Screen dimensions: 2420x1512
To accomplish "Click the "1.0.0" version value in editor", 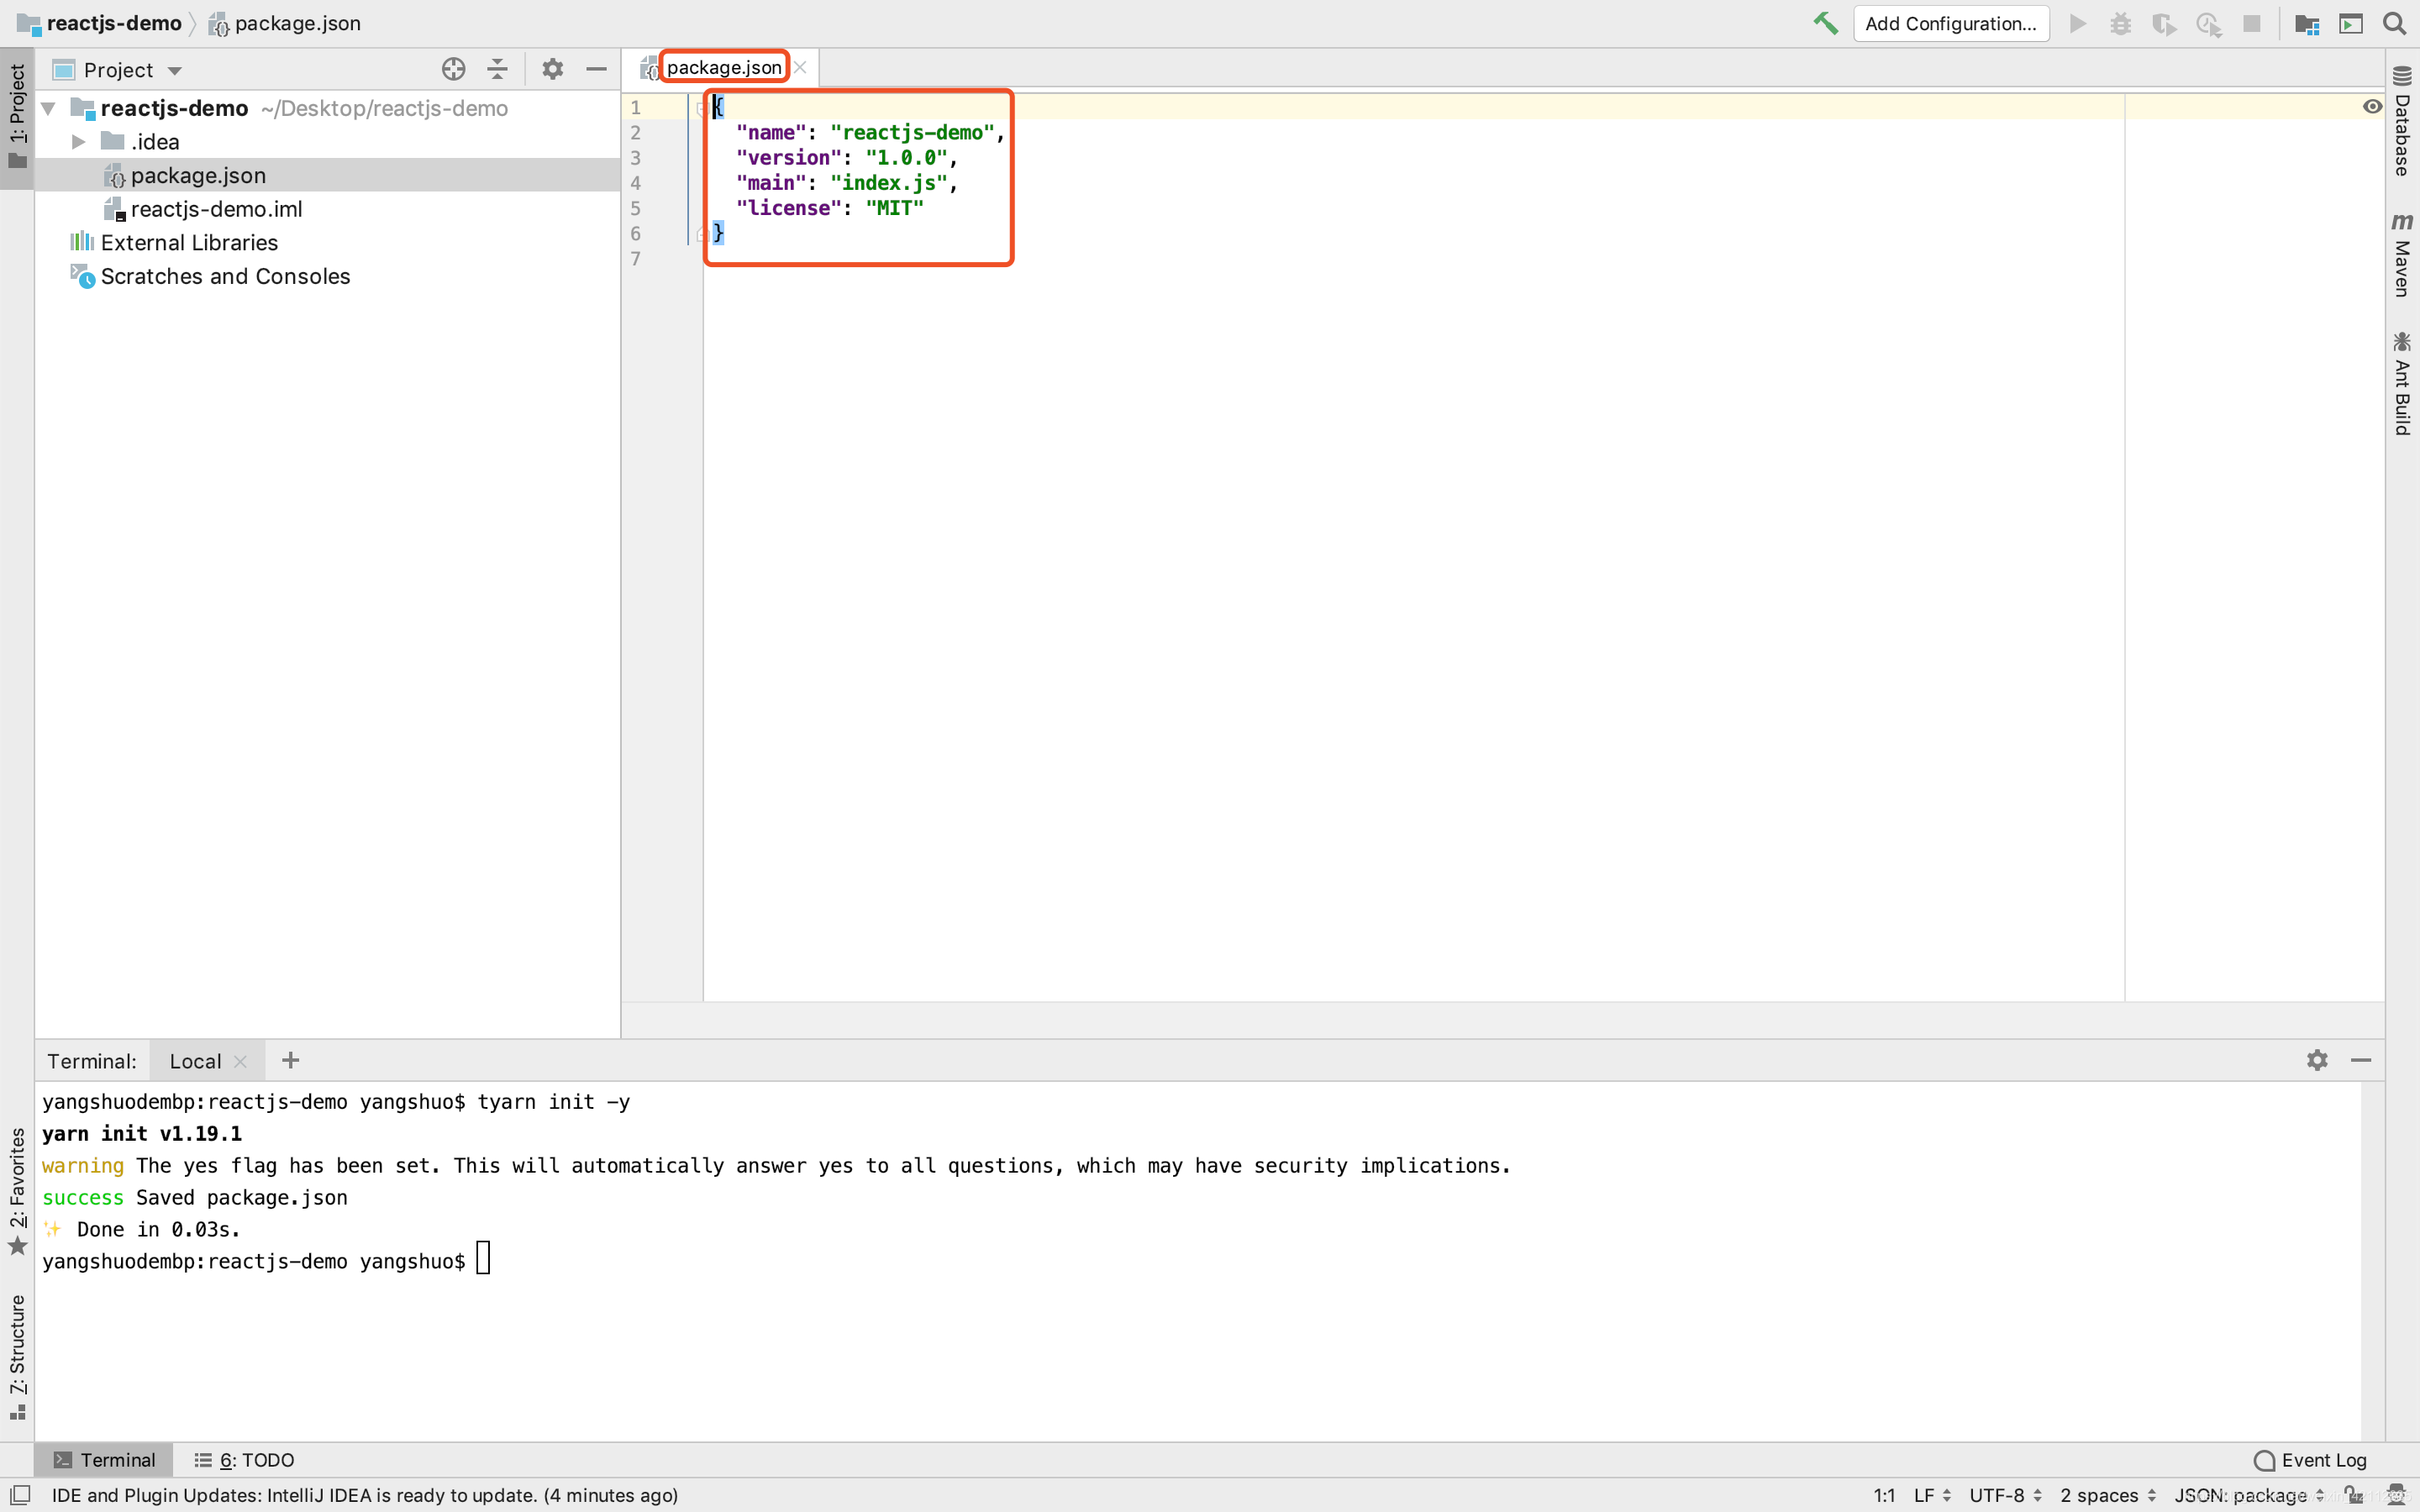I will pos(906,158).
